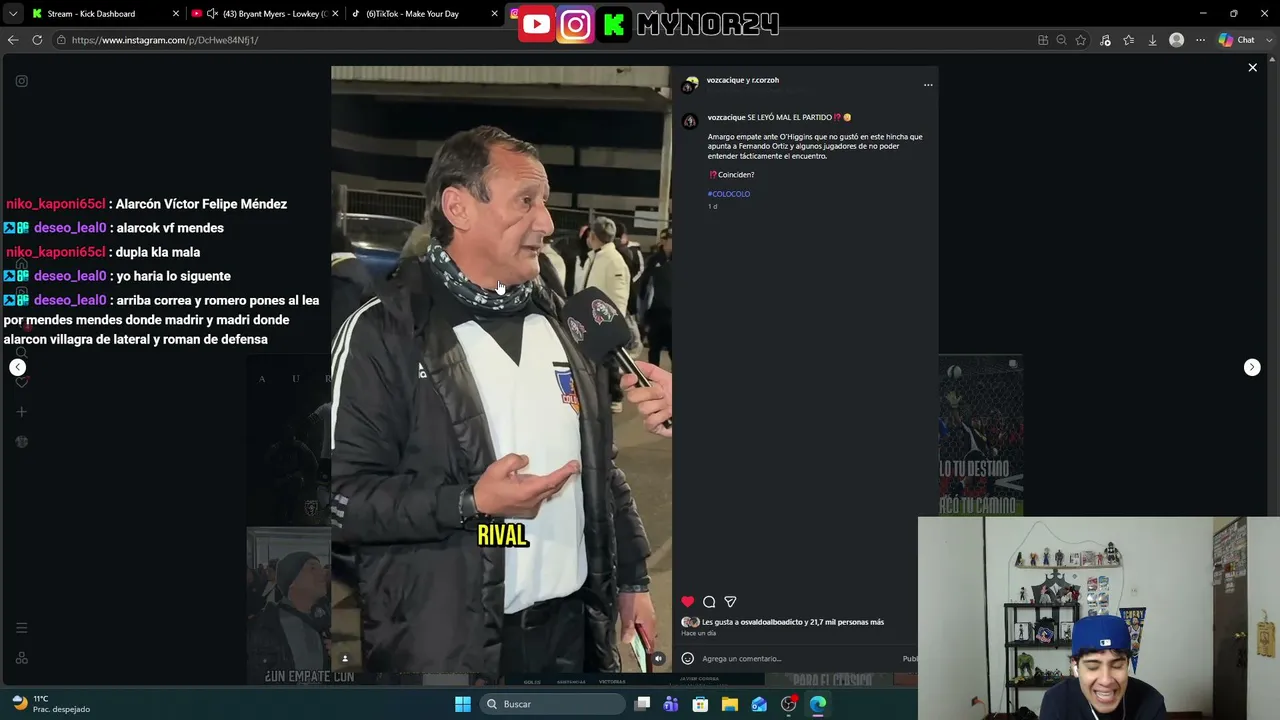Open Task View from the taskbar
1280x720 pixels.
tap(643, 704)
